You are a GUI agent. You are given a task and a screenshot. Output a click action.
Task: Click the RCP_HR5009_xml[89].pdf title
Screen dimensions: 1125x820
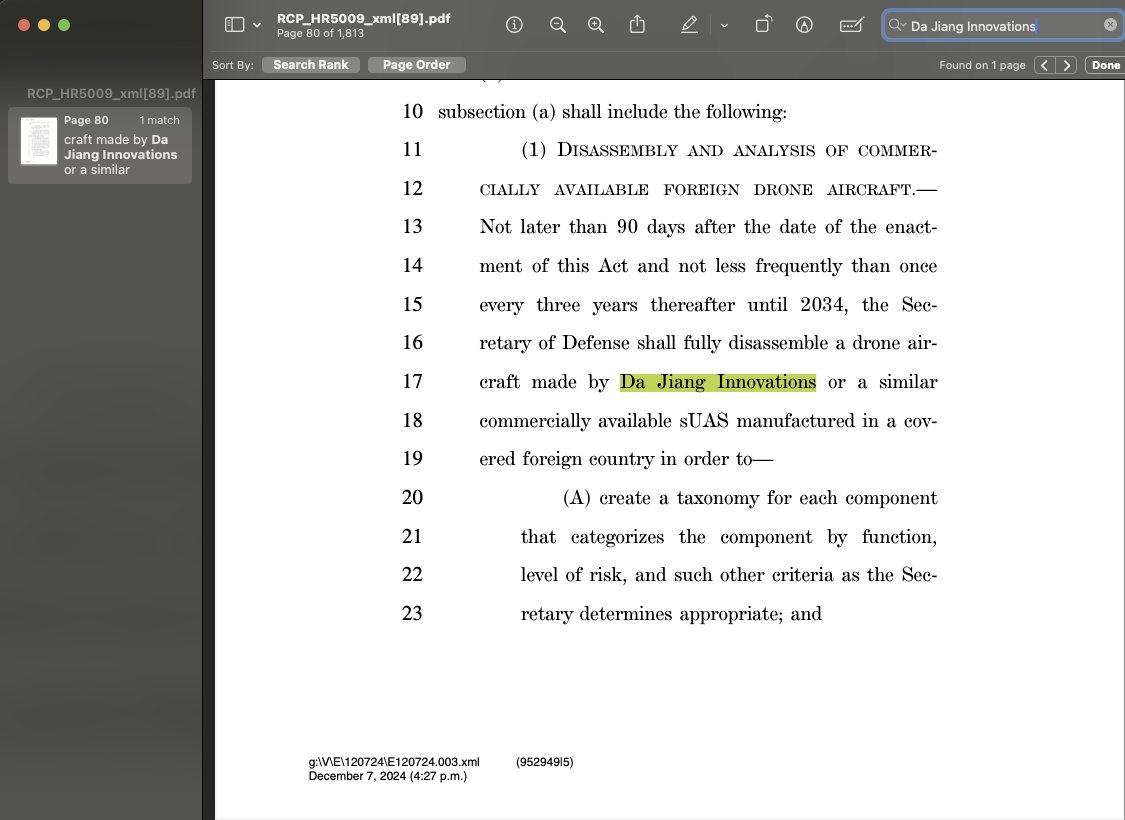363,19
